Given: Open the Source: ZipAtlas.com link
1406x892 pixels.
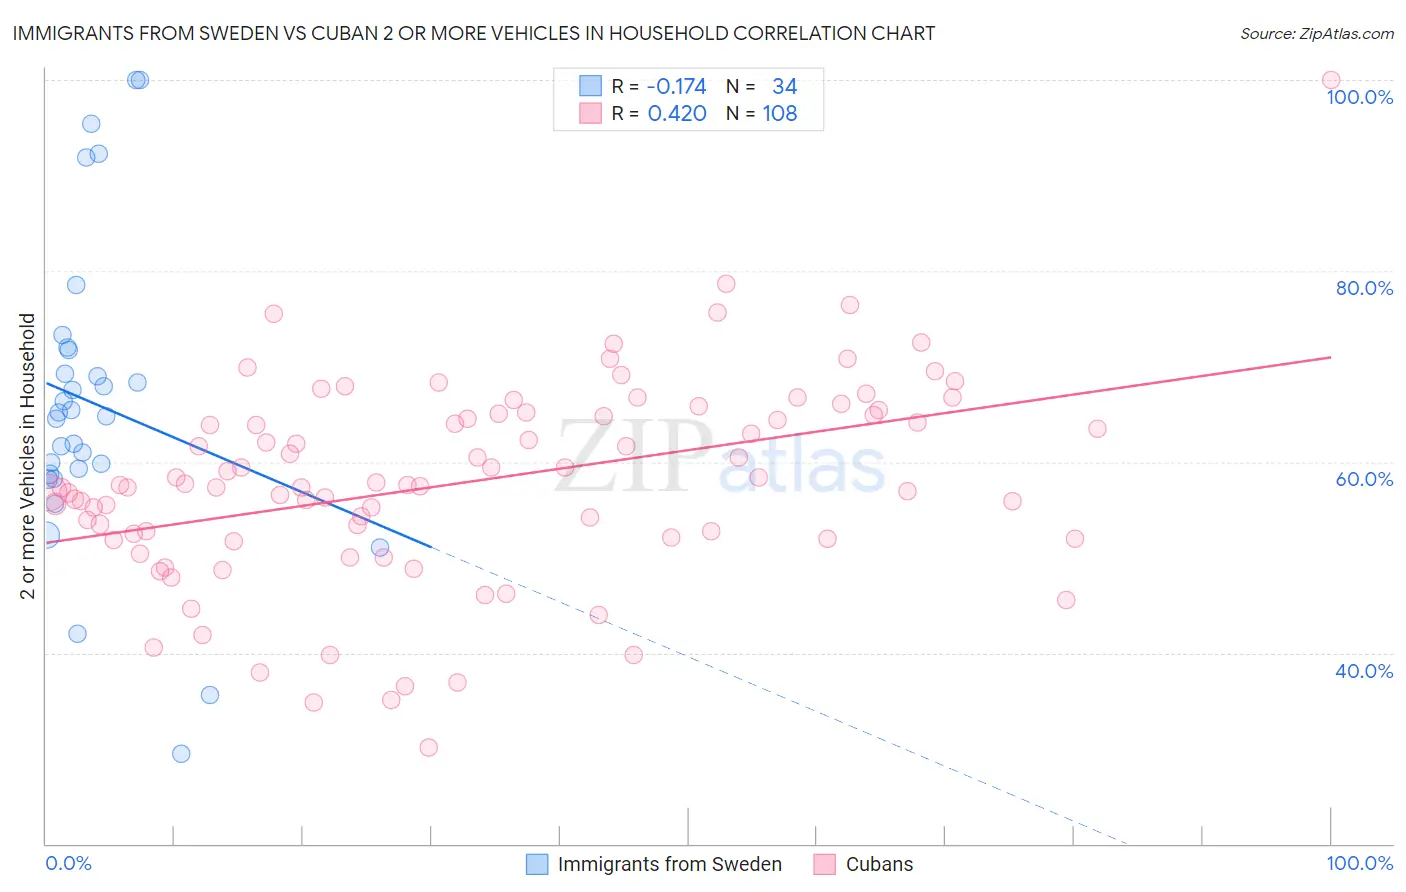Looking at the screenshot, I should 1317,33.
